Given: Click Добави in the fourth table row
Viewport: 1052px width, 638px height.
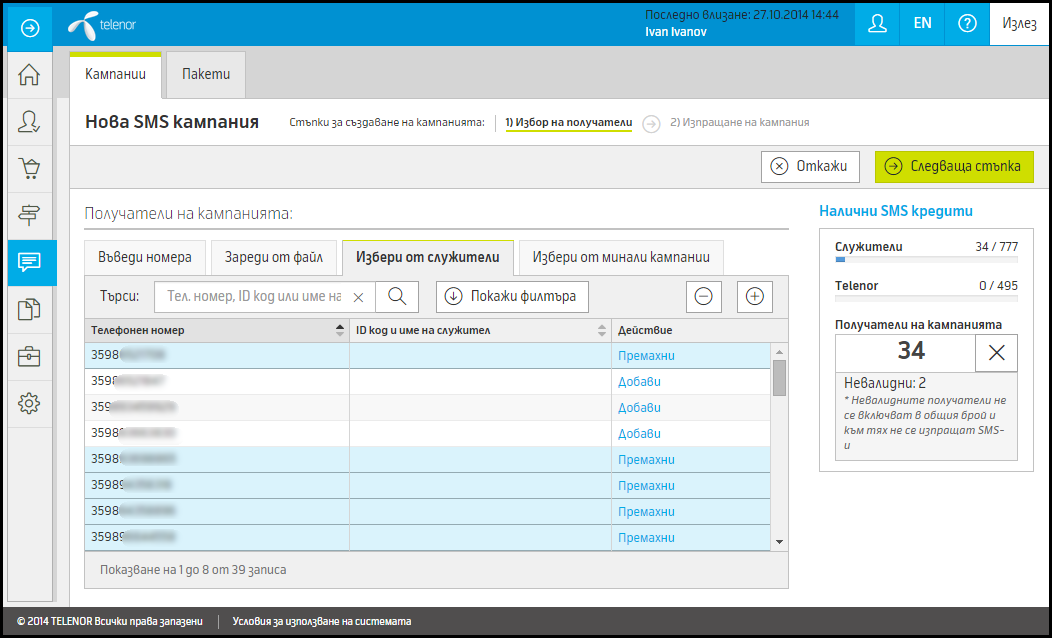Looking at the screenshot, I should (639, 434).
